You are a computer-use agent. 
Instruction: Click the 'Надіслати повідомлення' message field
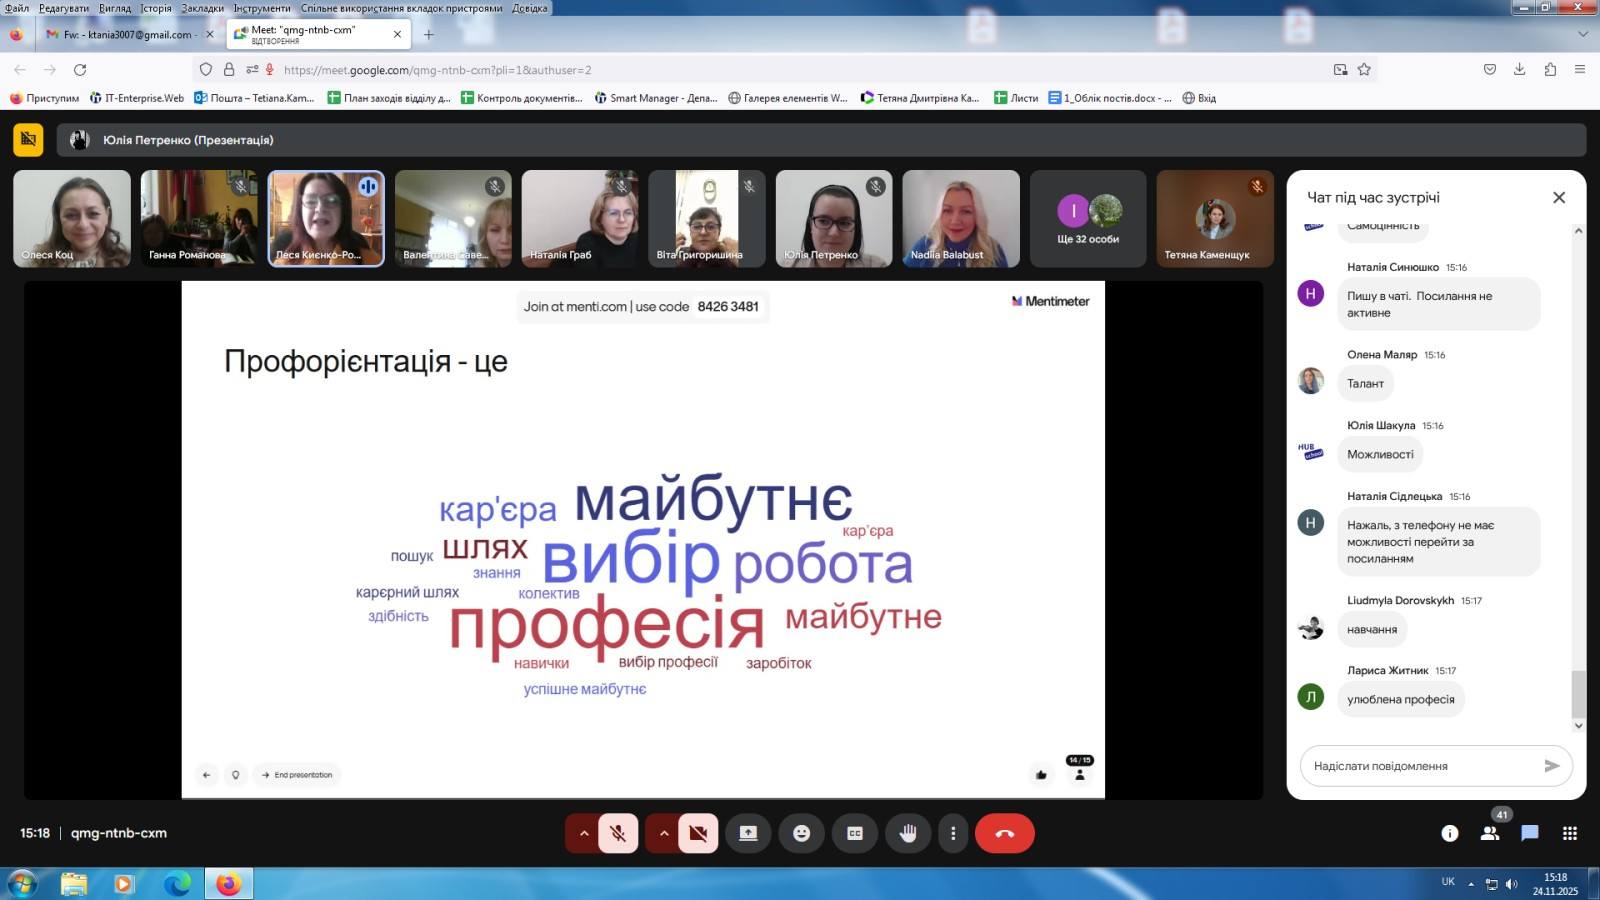tap(1420, 766)
